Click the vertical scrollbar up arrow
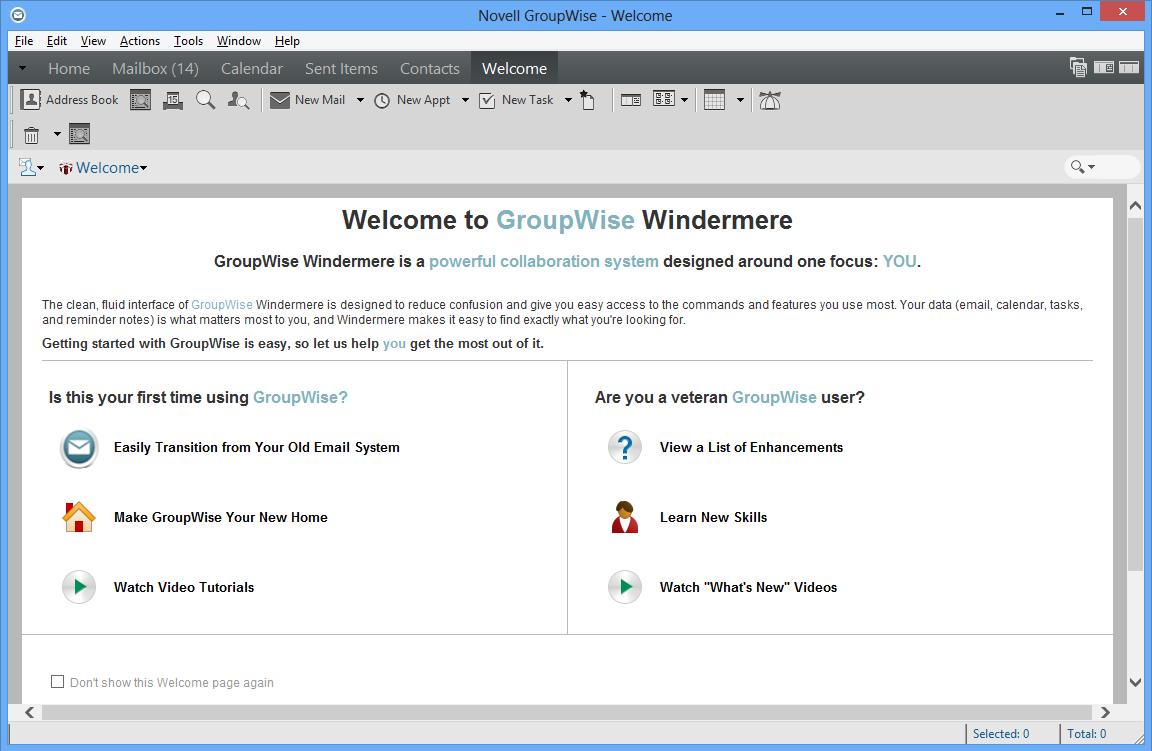The width and height of the screenshot is (1152, 751). [x=1135, y=206]
